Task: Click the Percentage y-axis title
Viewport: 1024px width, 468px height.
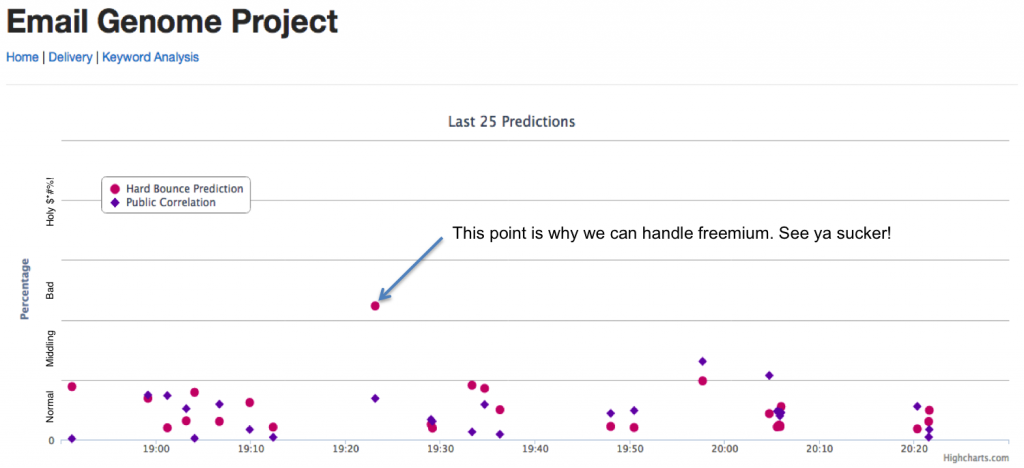Action: click(x=26, y=290)
